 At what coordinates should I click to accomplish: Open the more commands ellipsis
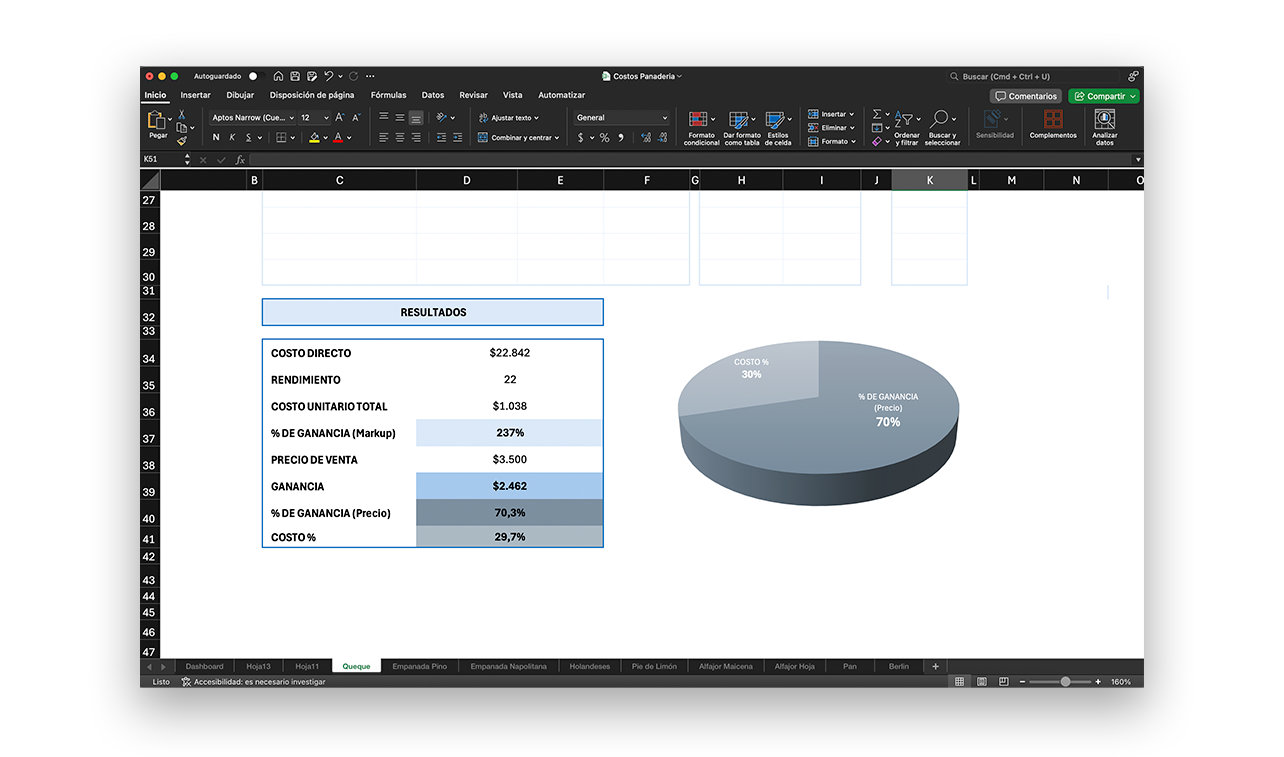[x=370, y=76]
